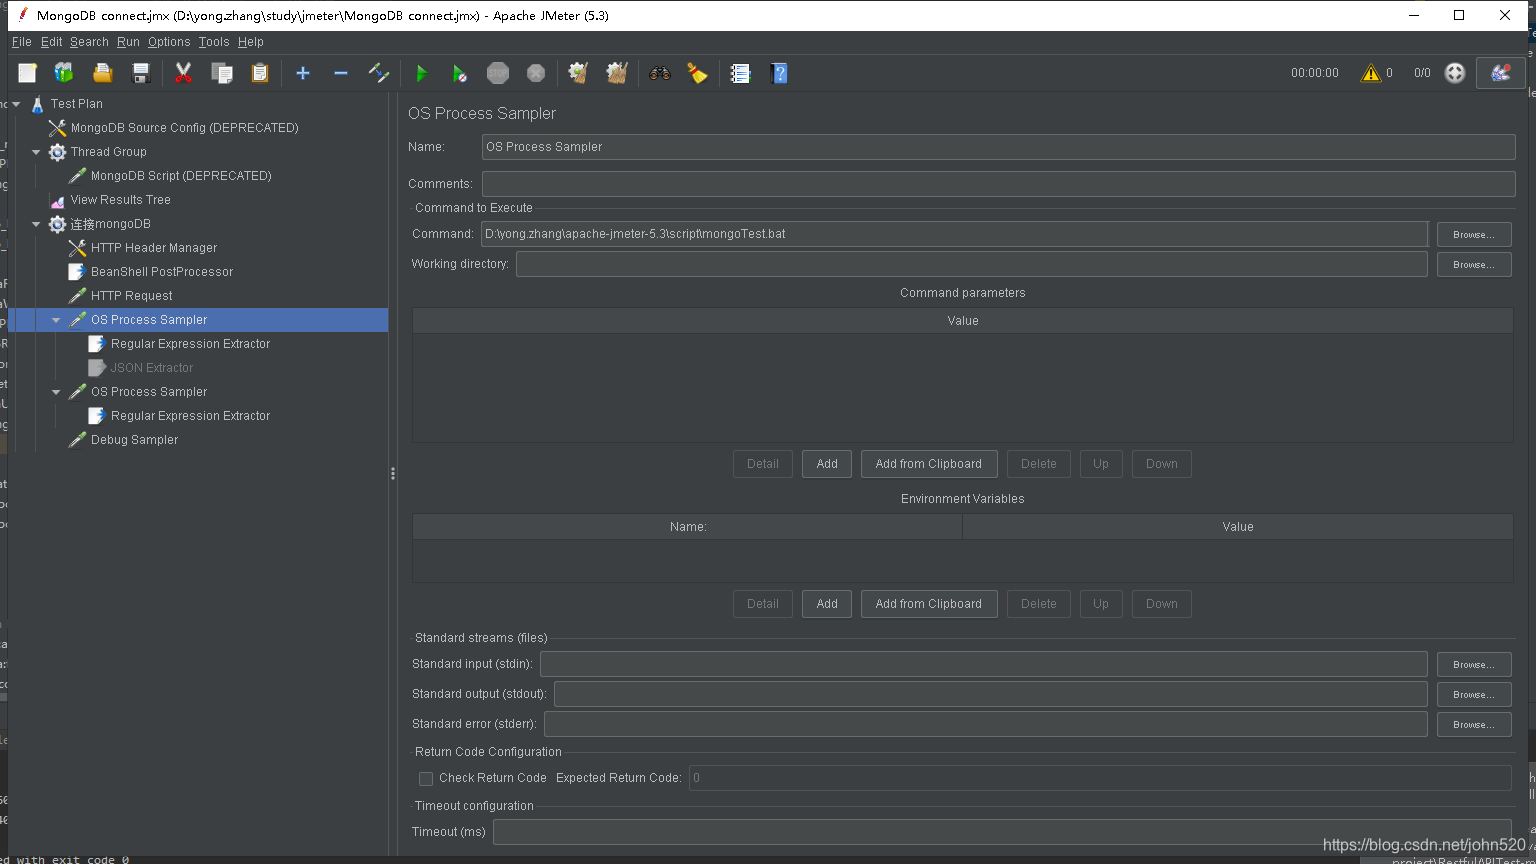Collapse the Thread Group node arrow
This screenshot has height=864, width=1536.
[36, 152]
